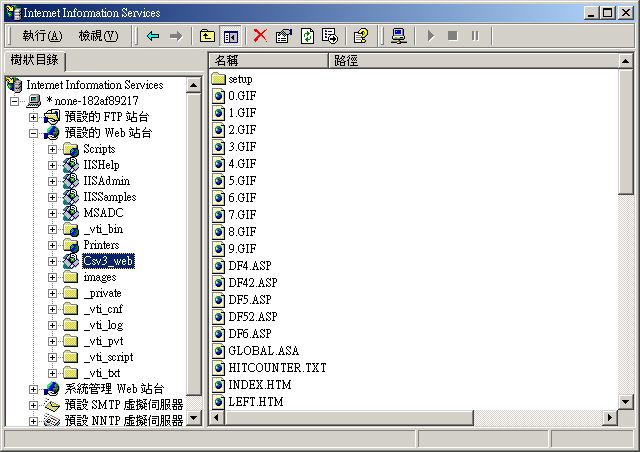Image resolution: width=640 pixels, height=452 pixels.
Task: Click file list horizontal scroll right arrow
Action: click(610, 418)
